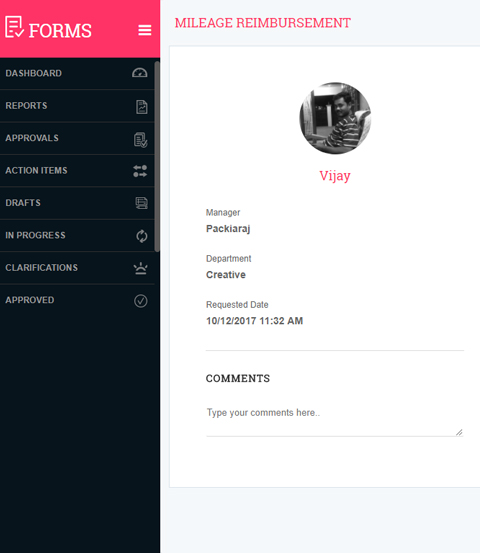Click the Requested Date label
480x553 pixels.
click(x=237, y=305)
